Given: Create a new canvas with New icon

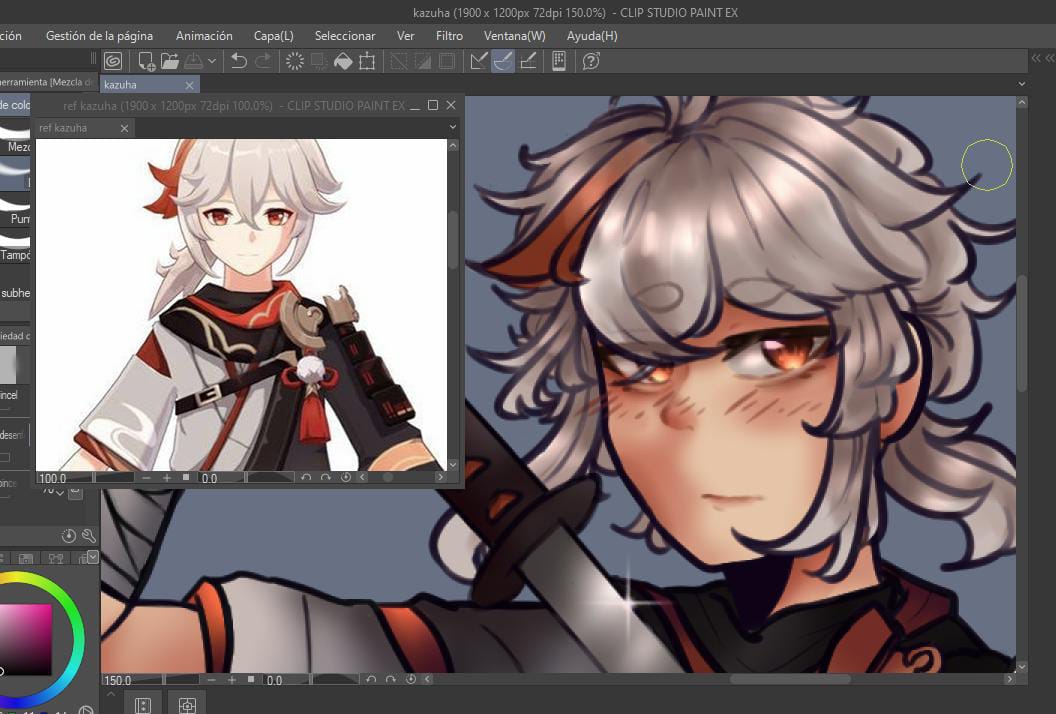Looking at the screenshot, I should tap(145, 61).
